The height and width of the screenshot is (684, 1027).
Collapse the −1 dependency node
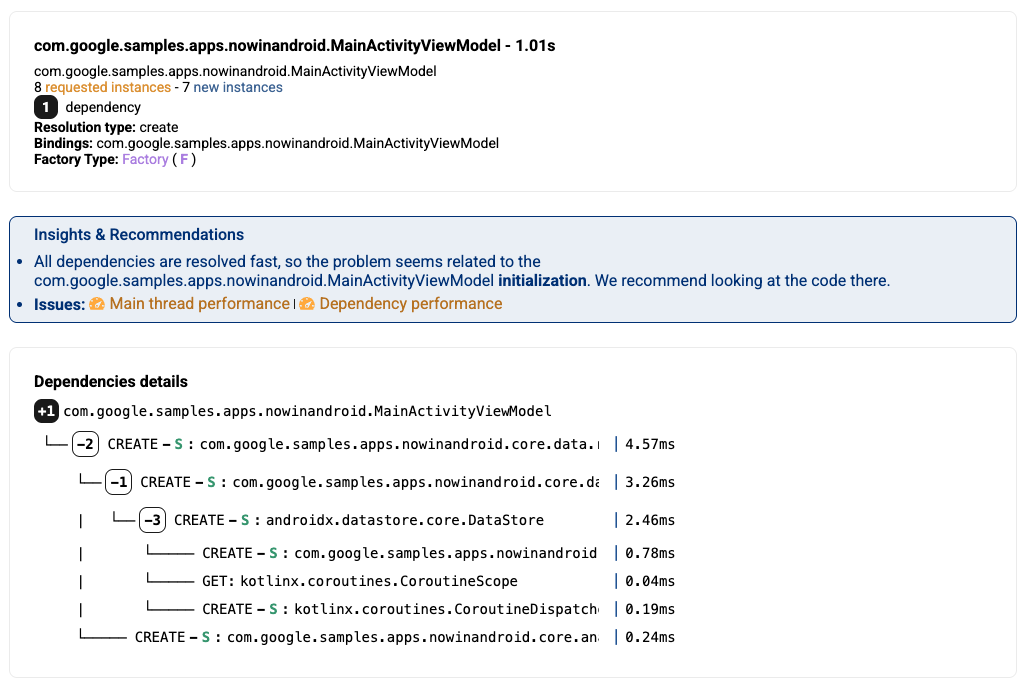tap(119, 482)
